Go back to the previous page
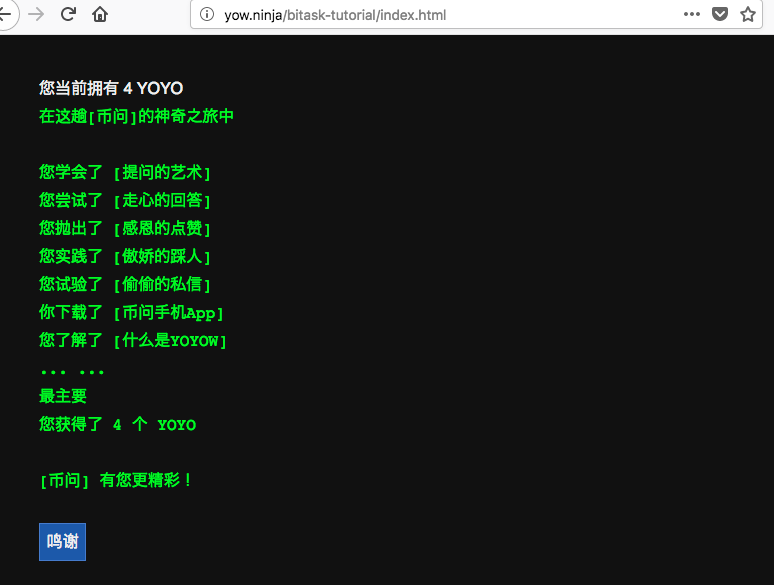 5,14
